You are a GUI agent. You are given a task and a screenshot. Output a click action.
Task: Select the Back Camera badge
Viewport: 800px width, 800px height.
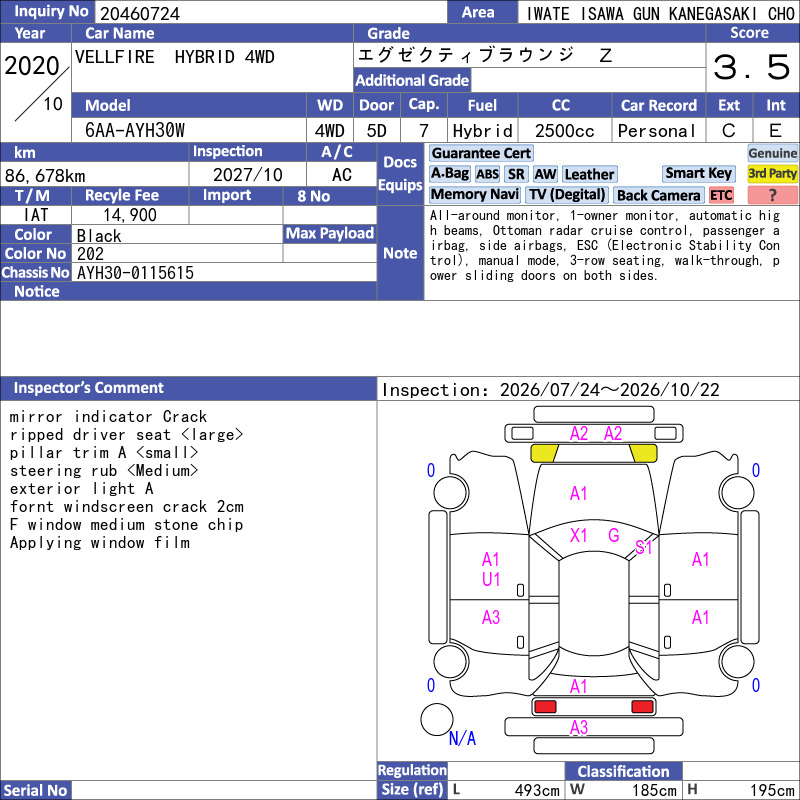click(658, 195)
